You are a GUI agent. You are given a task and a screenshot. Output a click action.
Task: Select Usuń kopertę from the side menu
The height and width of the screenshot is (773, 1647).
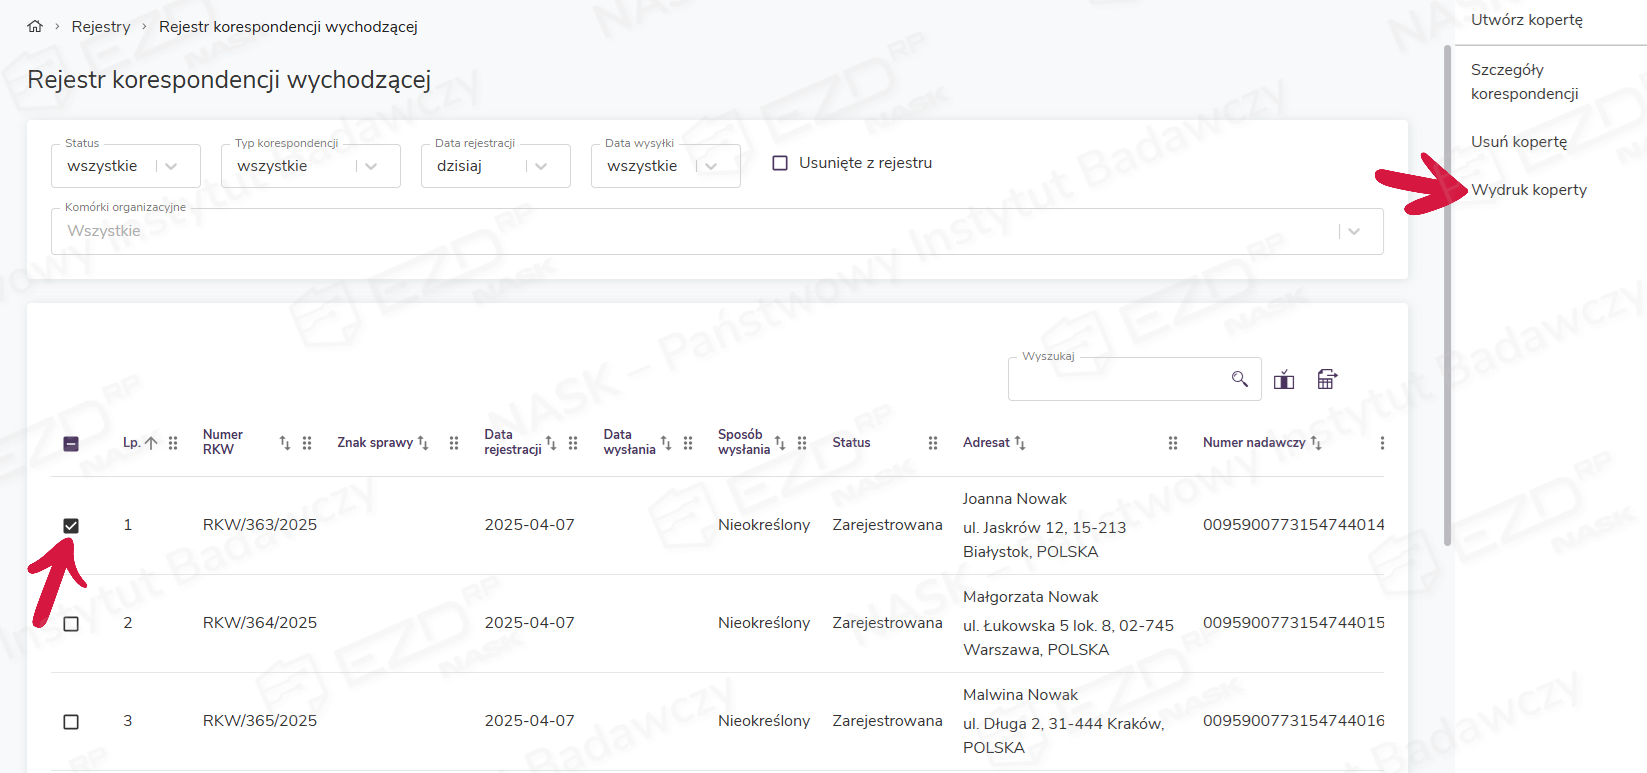(x=1518, y=142)
